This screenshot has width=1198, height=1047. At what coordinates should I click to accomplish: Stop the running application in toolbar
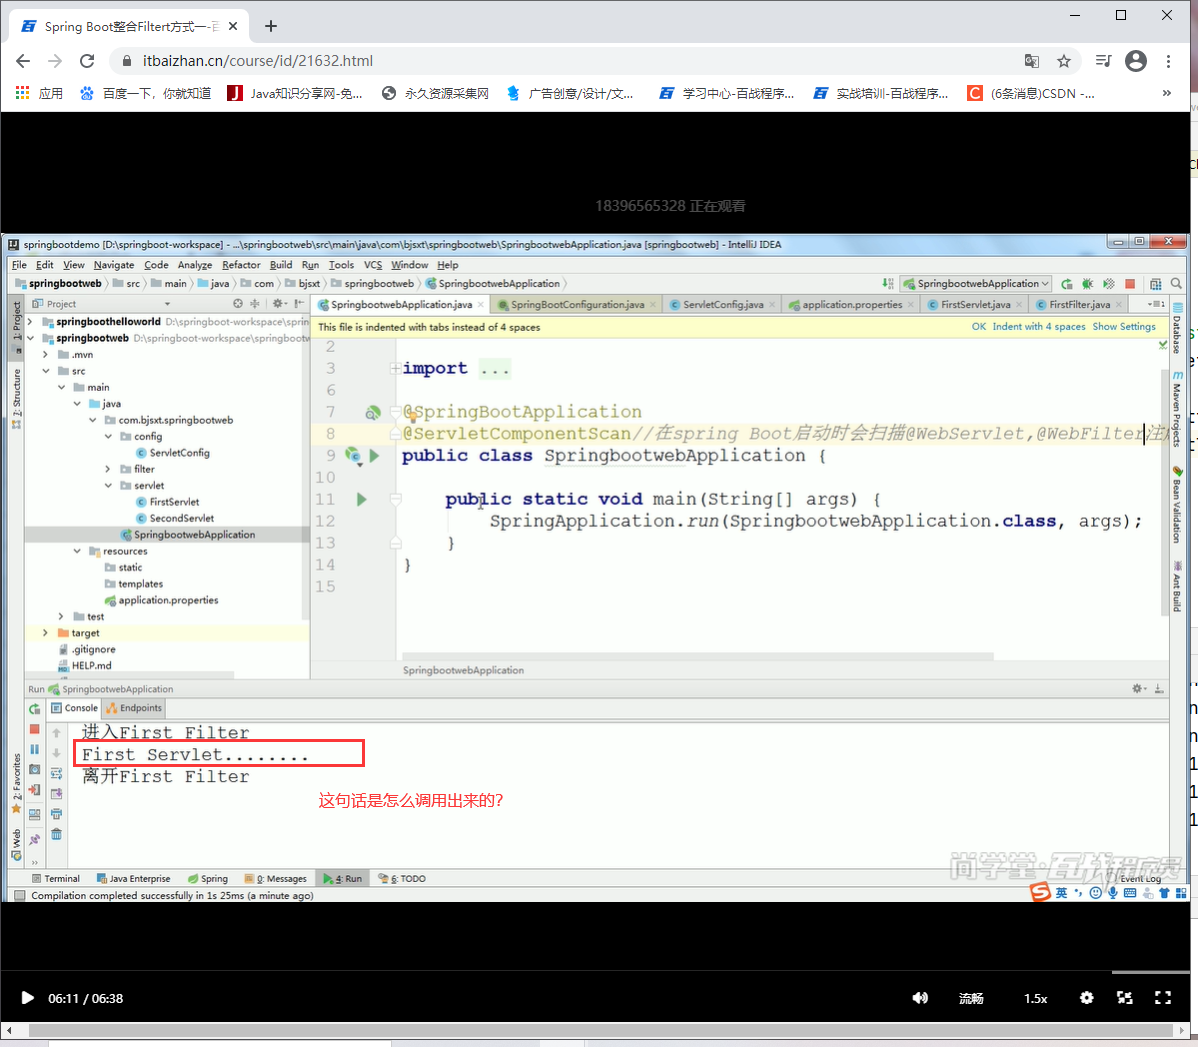point(1130,284)
